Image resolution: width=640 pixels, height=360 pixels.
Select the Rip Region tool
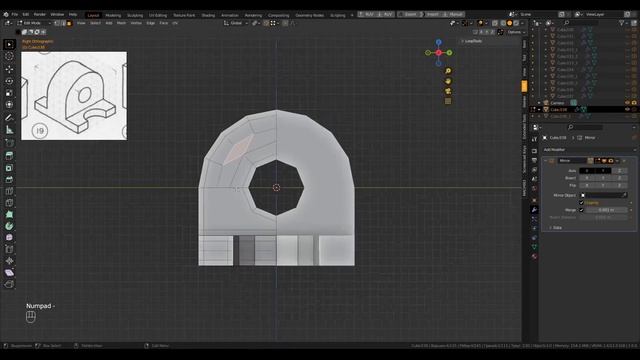click(x=9, y=284)
